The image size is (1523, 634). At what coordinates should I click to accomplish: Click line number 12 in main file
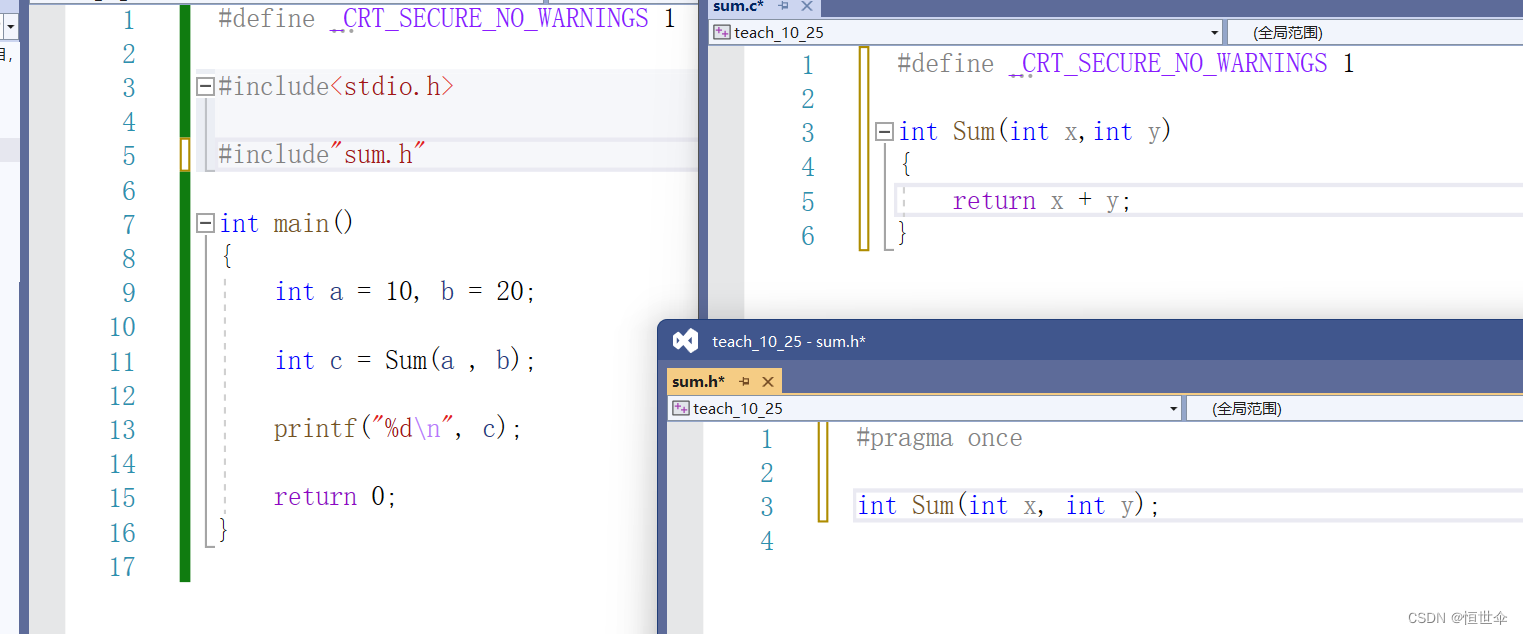[122, 396]
